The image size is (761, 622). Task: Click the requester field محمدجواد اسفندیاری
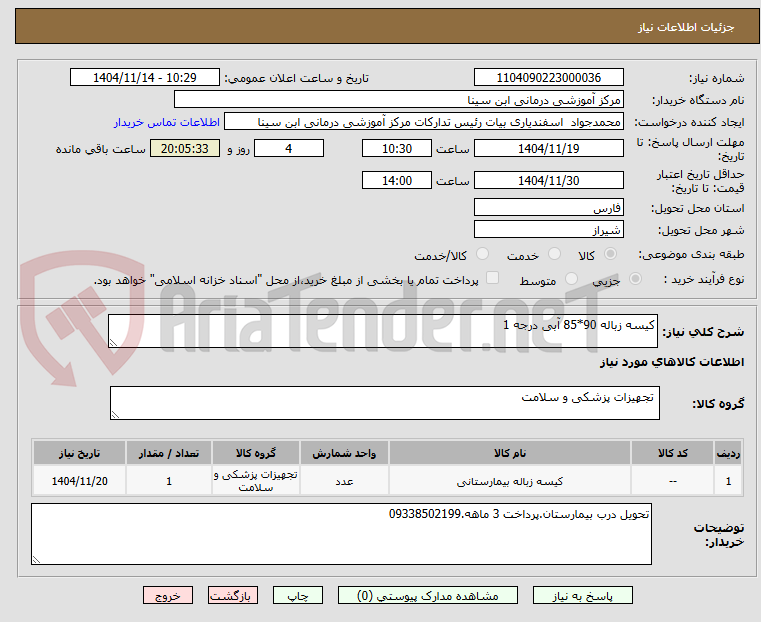424,122
